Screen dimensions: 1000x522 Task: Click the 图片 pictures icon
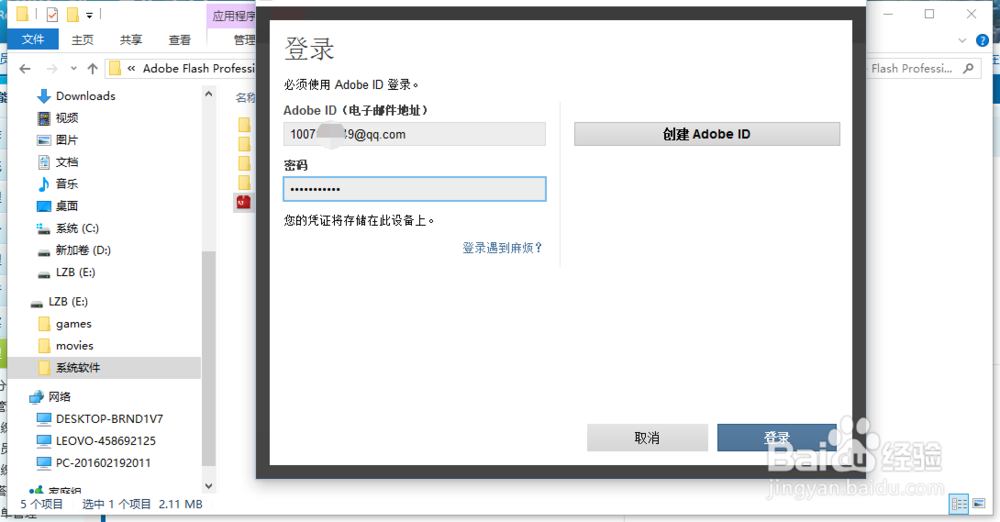(43, 140)
